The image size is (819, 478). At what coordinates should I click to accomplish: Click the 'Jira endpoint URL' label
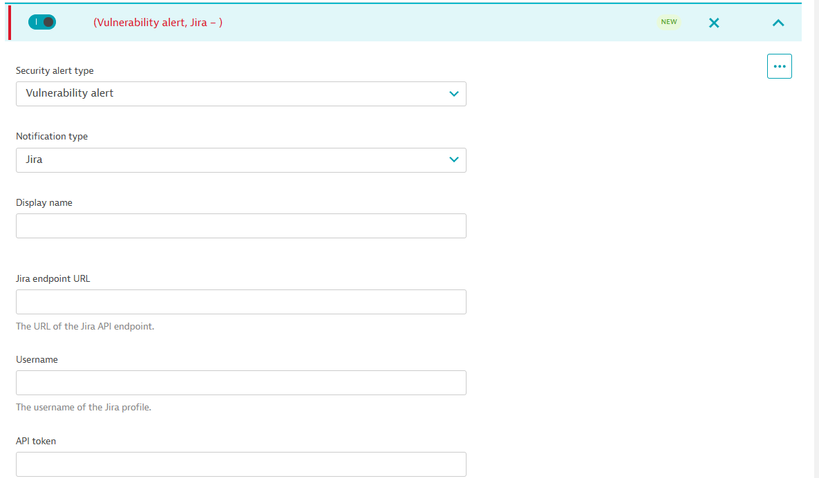click(53, 279)
